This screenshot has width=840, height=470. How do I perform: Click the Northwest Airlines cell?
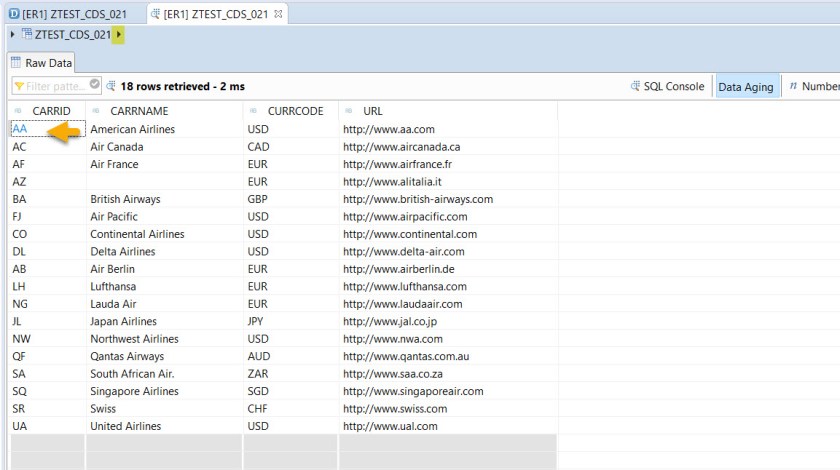(164, 339)
